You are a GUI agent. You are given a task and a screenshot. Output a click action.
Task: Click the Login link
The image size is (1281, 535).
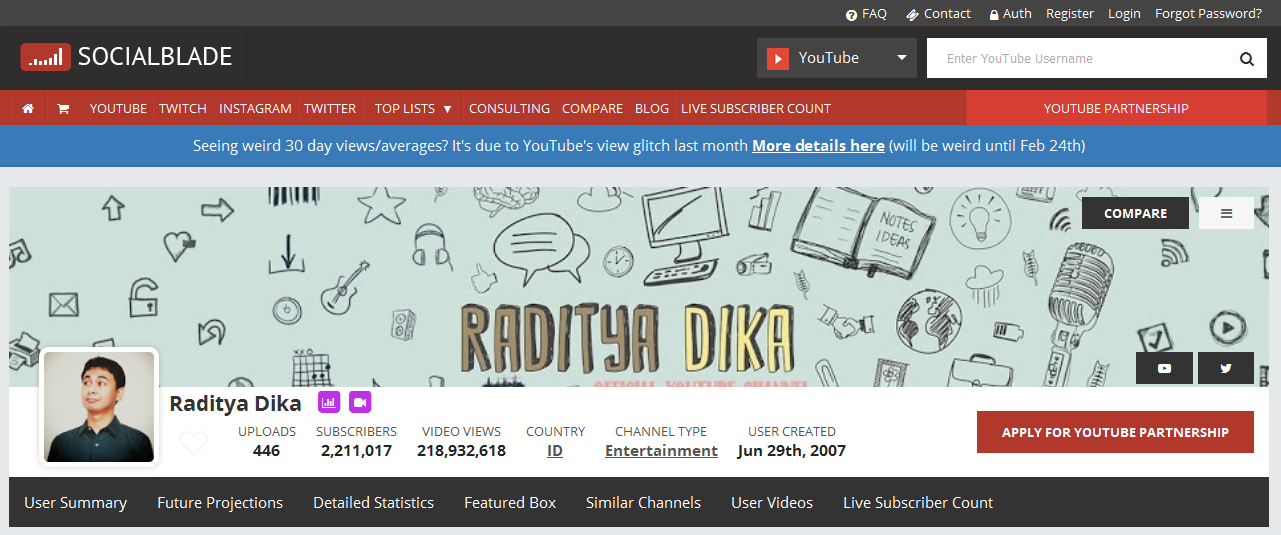tap(1124, 14)
